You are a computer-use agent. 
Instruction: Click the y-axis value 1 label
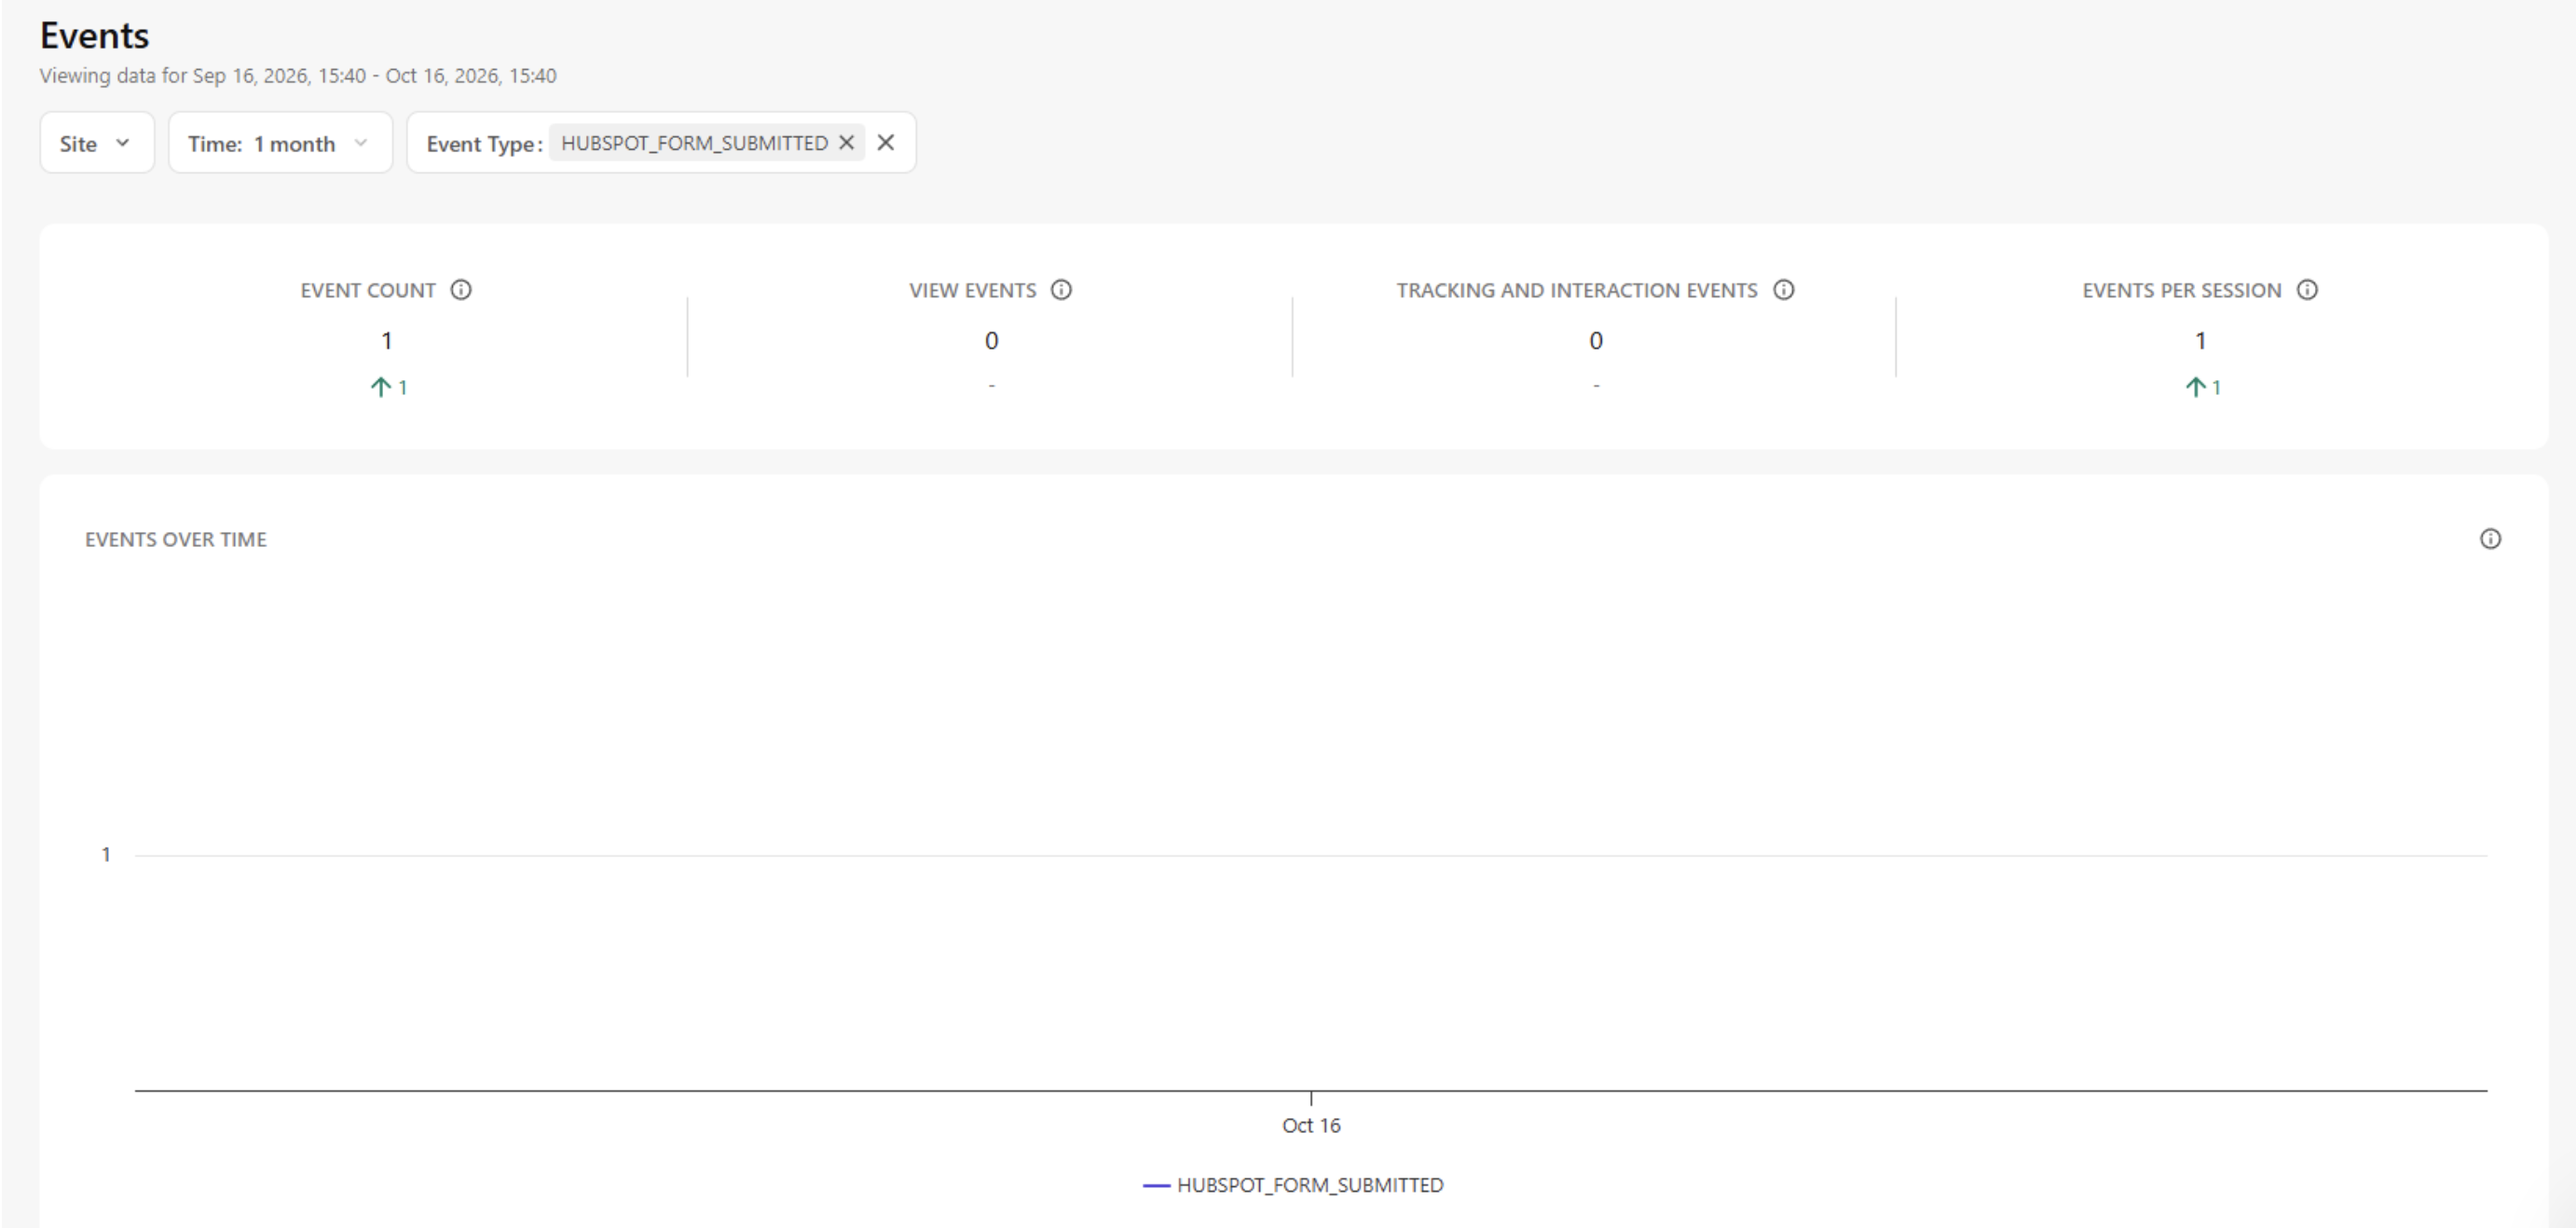tap(106, 855)
